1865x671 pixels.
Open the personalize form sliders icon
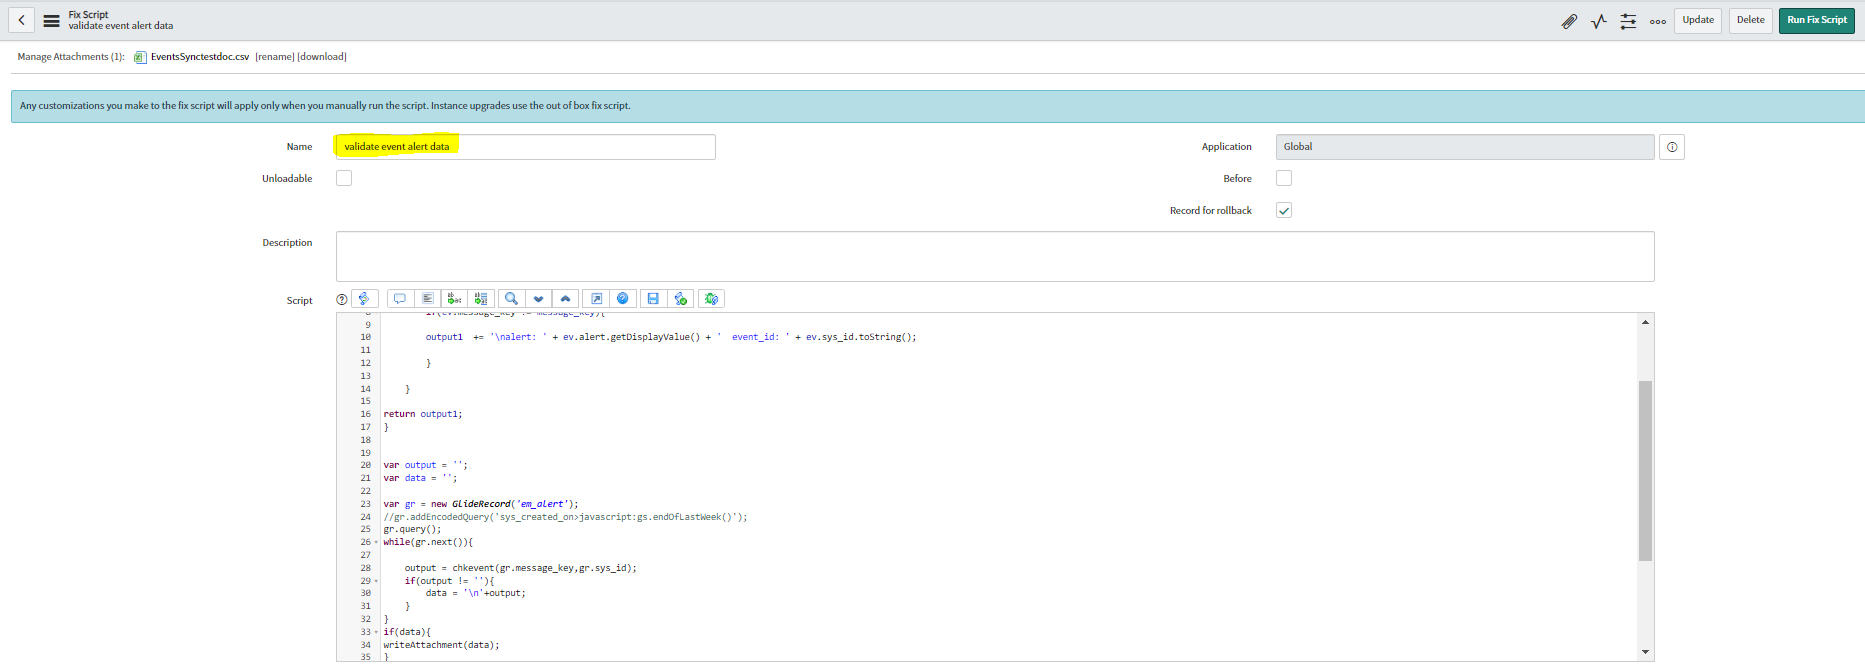click(1628, 21)
